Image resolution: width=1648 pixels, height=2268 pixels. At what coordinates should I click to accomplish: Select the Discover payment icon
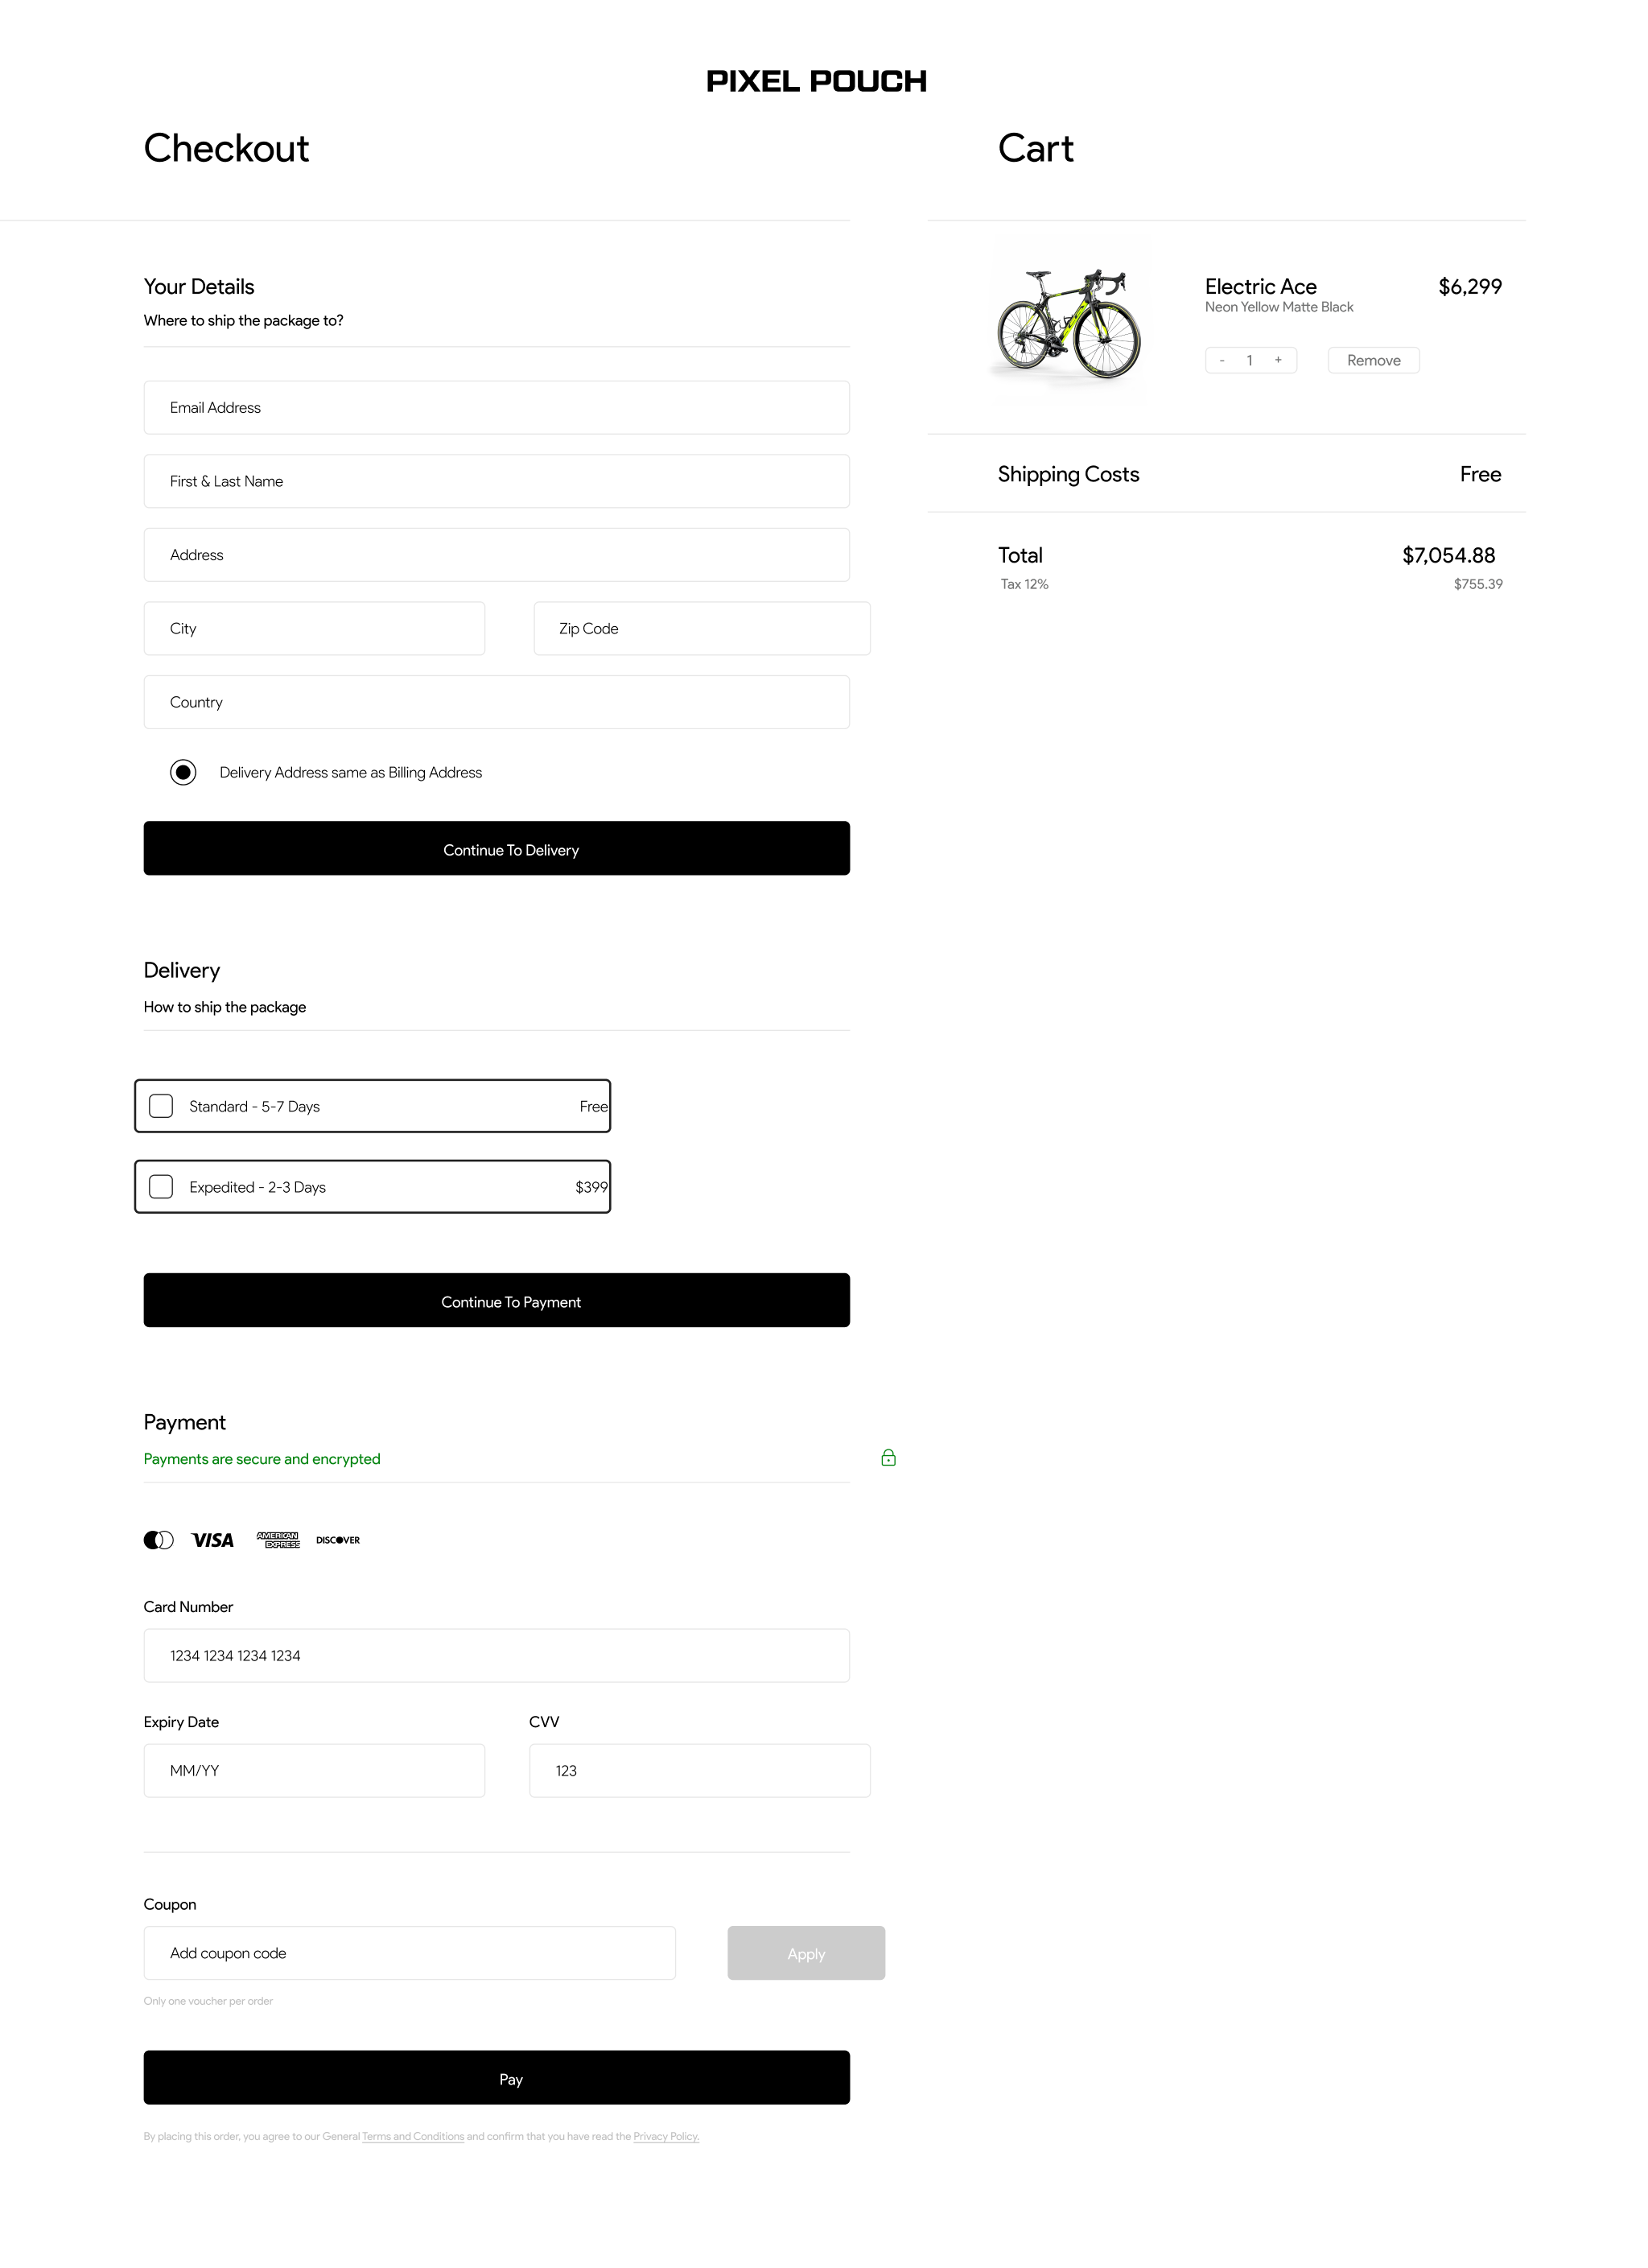coord(337,1540)
